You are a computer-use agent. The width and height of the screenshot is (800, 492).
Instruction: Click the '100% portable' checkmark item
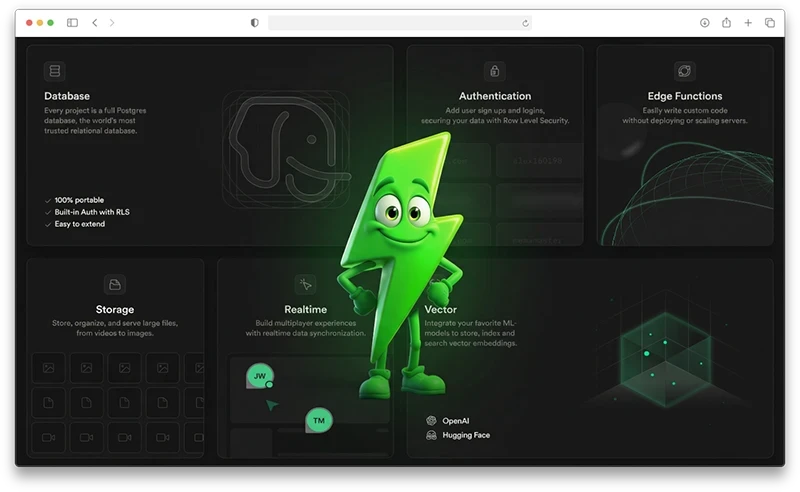point(74,200)
